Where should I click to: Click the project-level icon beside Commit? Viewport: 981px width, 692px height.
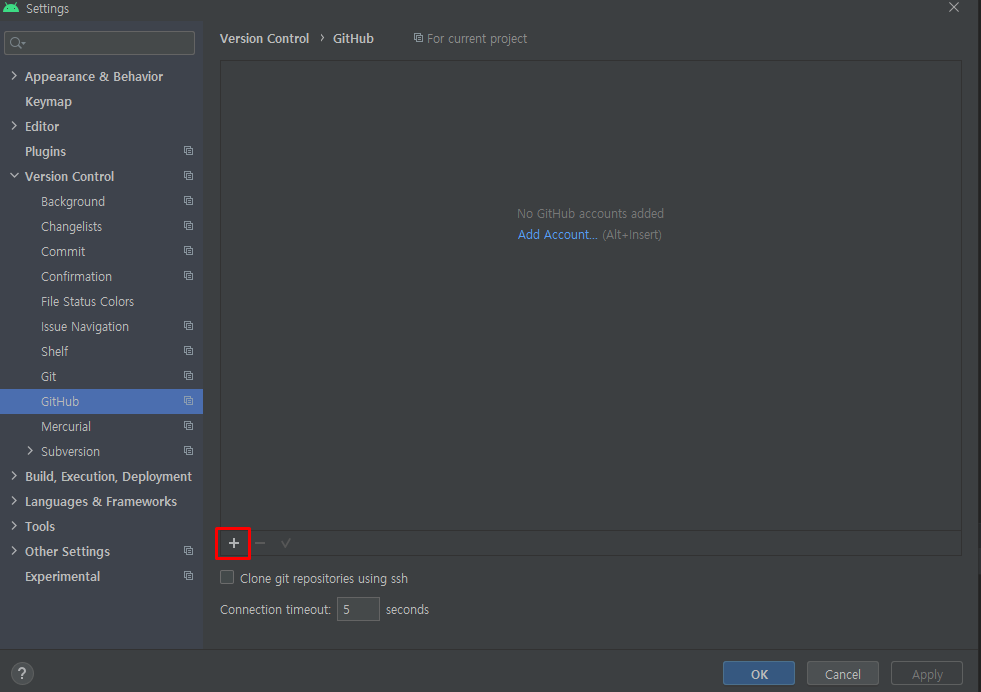pos(188,251)
